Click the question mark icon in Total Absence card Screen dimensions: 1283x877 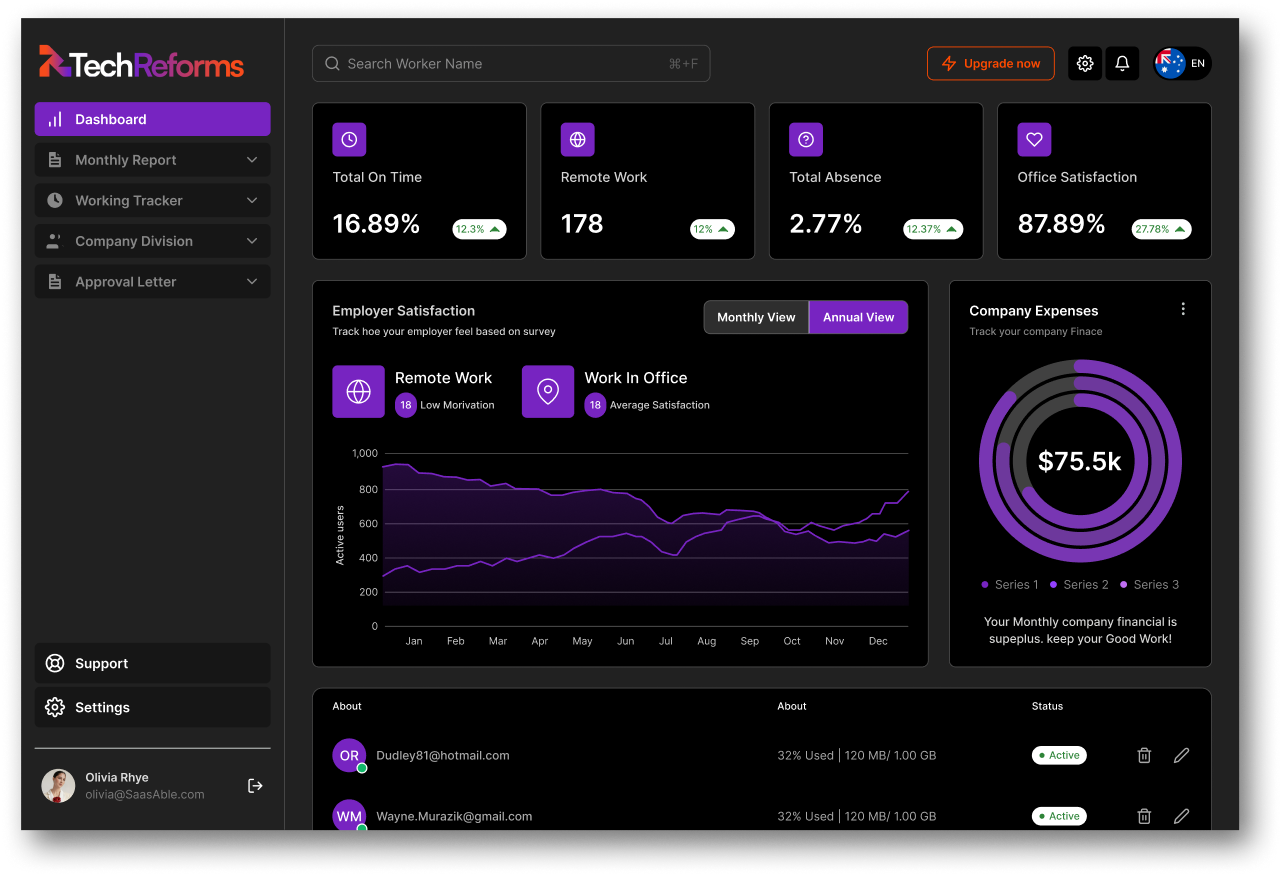[806, 140]
